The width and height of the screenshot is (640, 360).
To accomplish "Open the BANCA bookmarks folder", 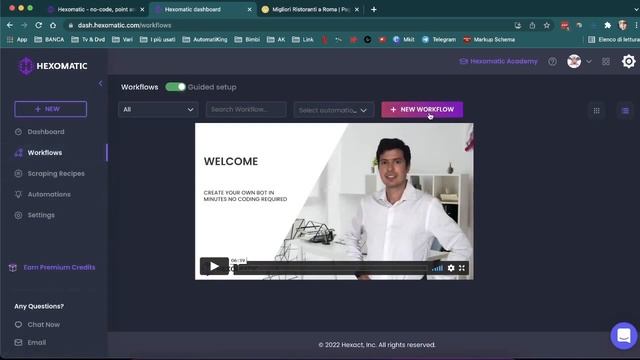I will point(49,40).
